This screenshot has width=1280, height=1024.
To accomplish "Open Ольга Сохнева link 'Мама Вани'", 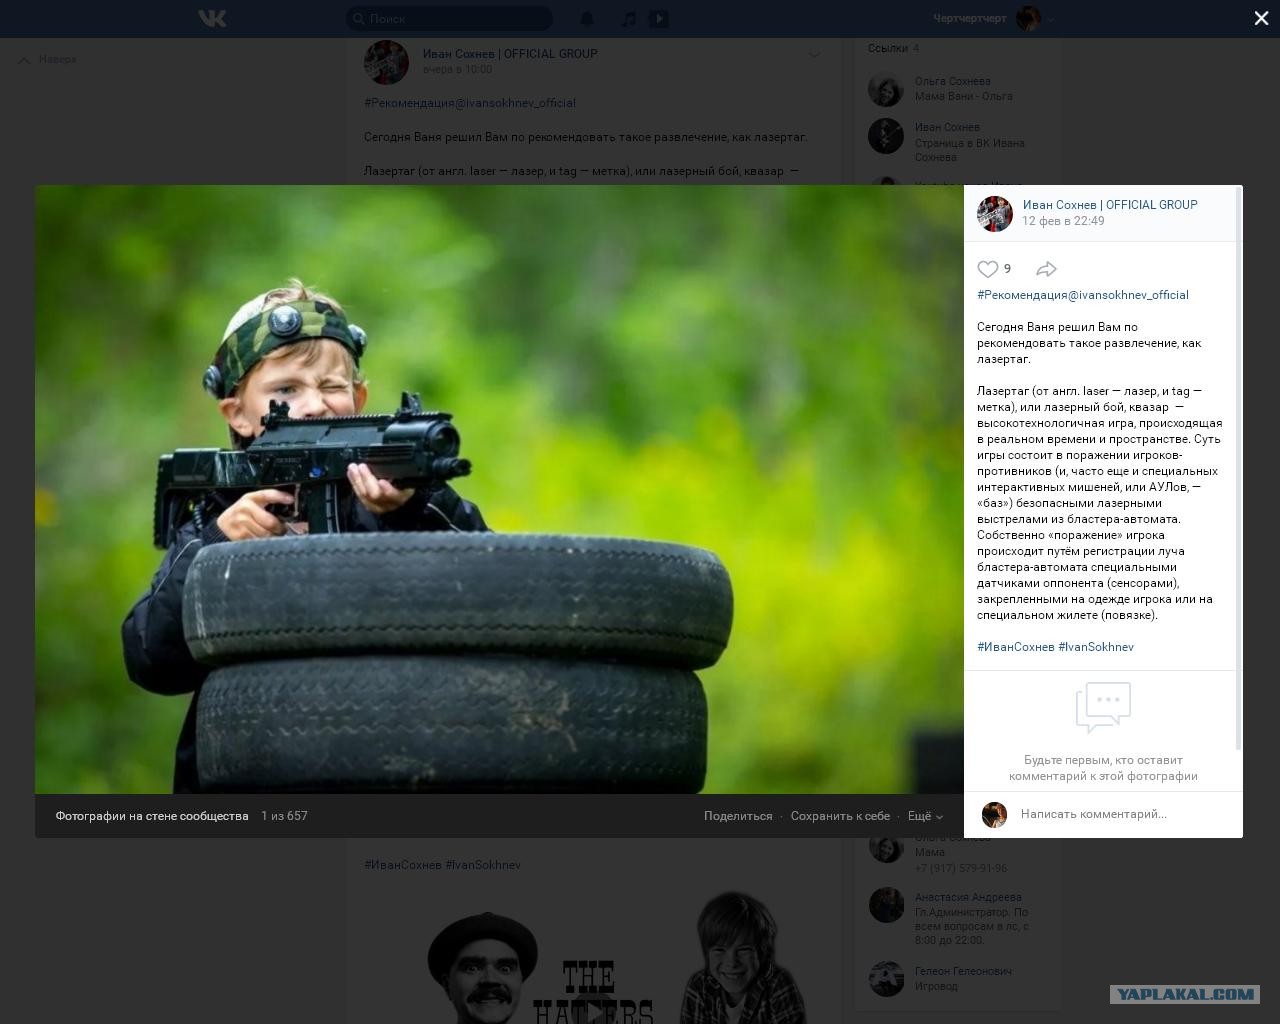I will (x=952, y=81).
